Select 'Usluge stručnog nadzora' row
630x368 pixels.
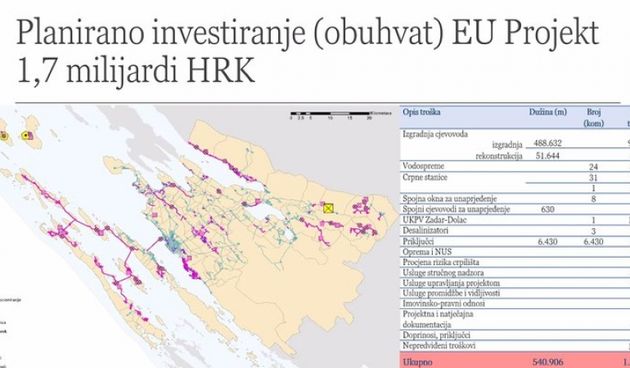click(443, 273)
